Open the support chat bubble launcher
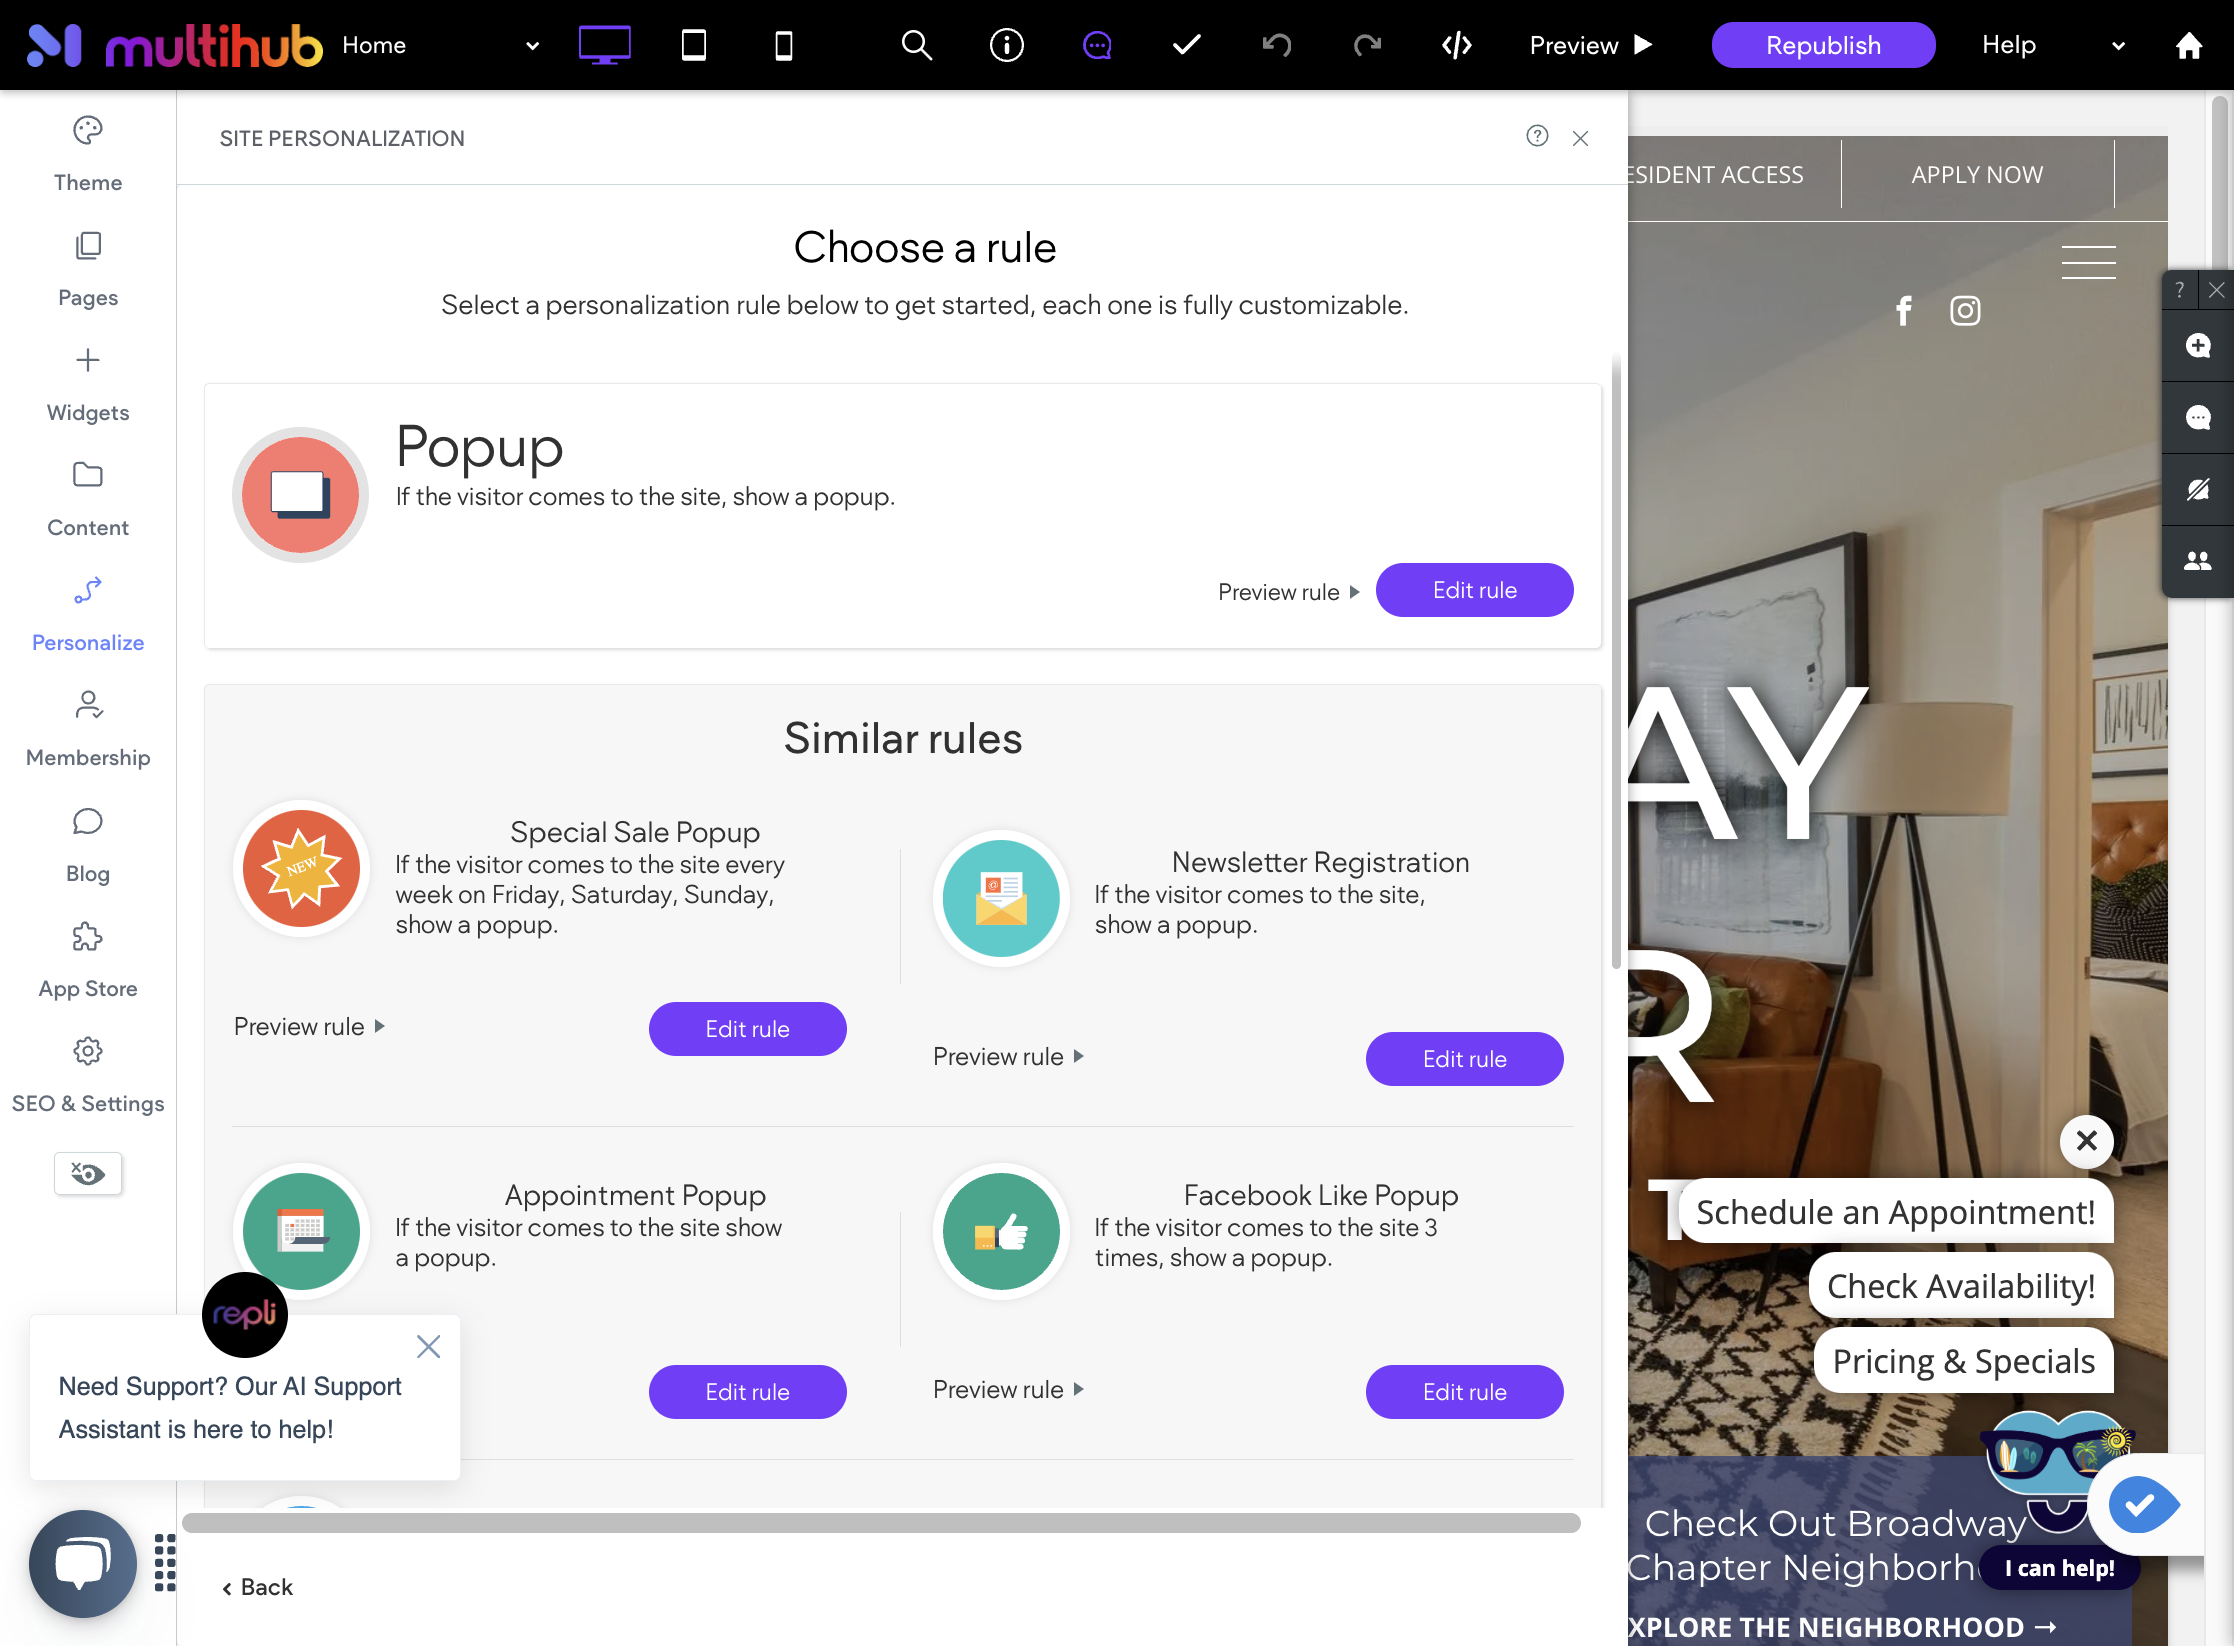 coord(83,1563)
